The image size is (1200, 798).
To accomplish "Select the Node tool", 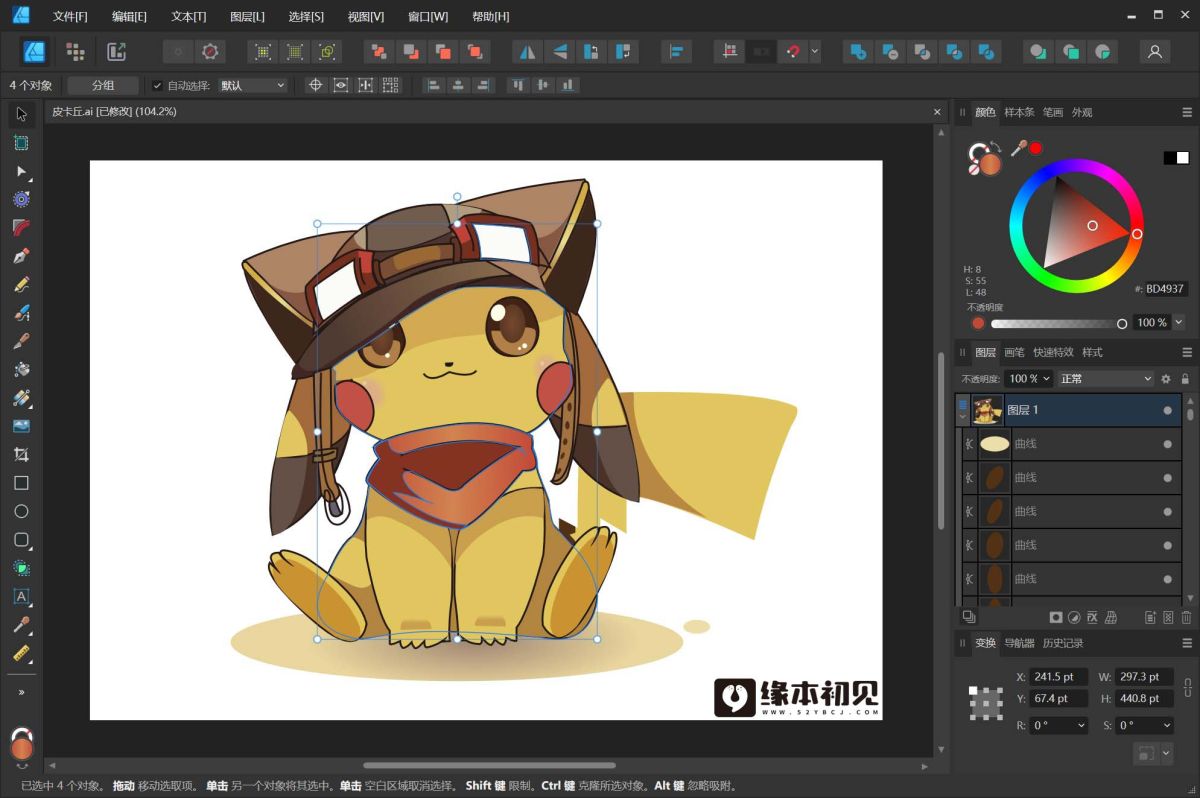I will pyautogui.click(x=21, y=171).
